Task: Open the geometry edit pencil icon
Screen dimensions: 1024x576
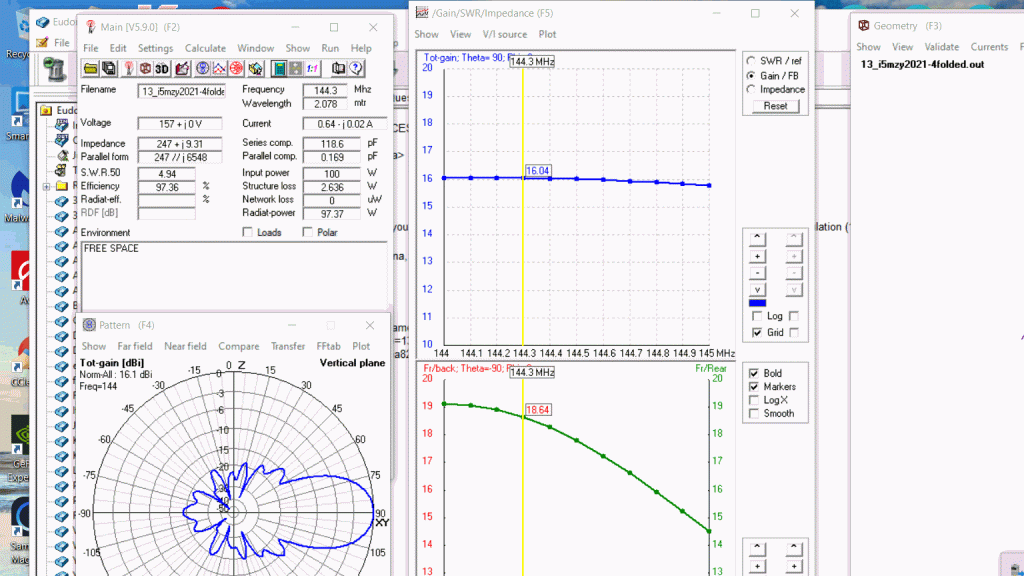Action: click(182, 68)
